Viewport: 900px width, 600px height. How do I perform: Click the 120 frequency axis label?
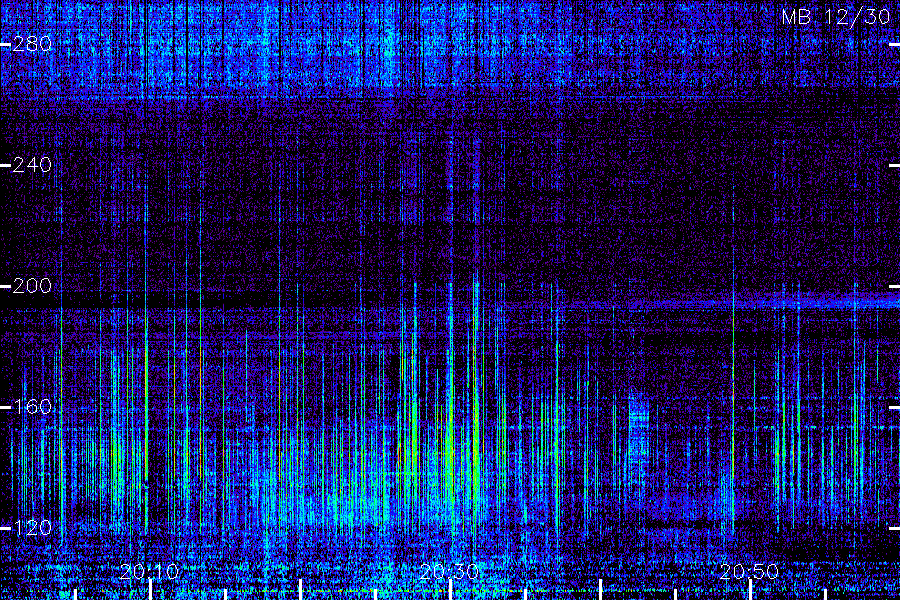(32, 528)
